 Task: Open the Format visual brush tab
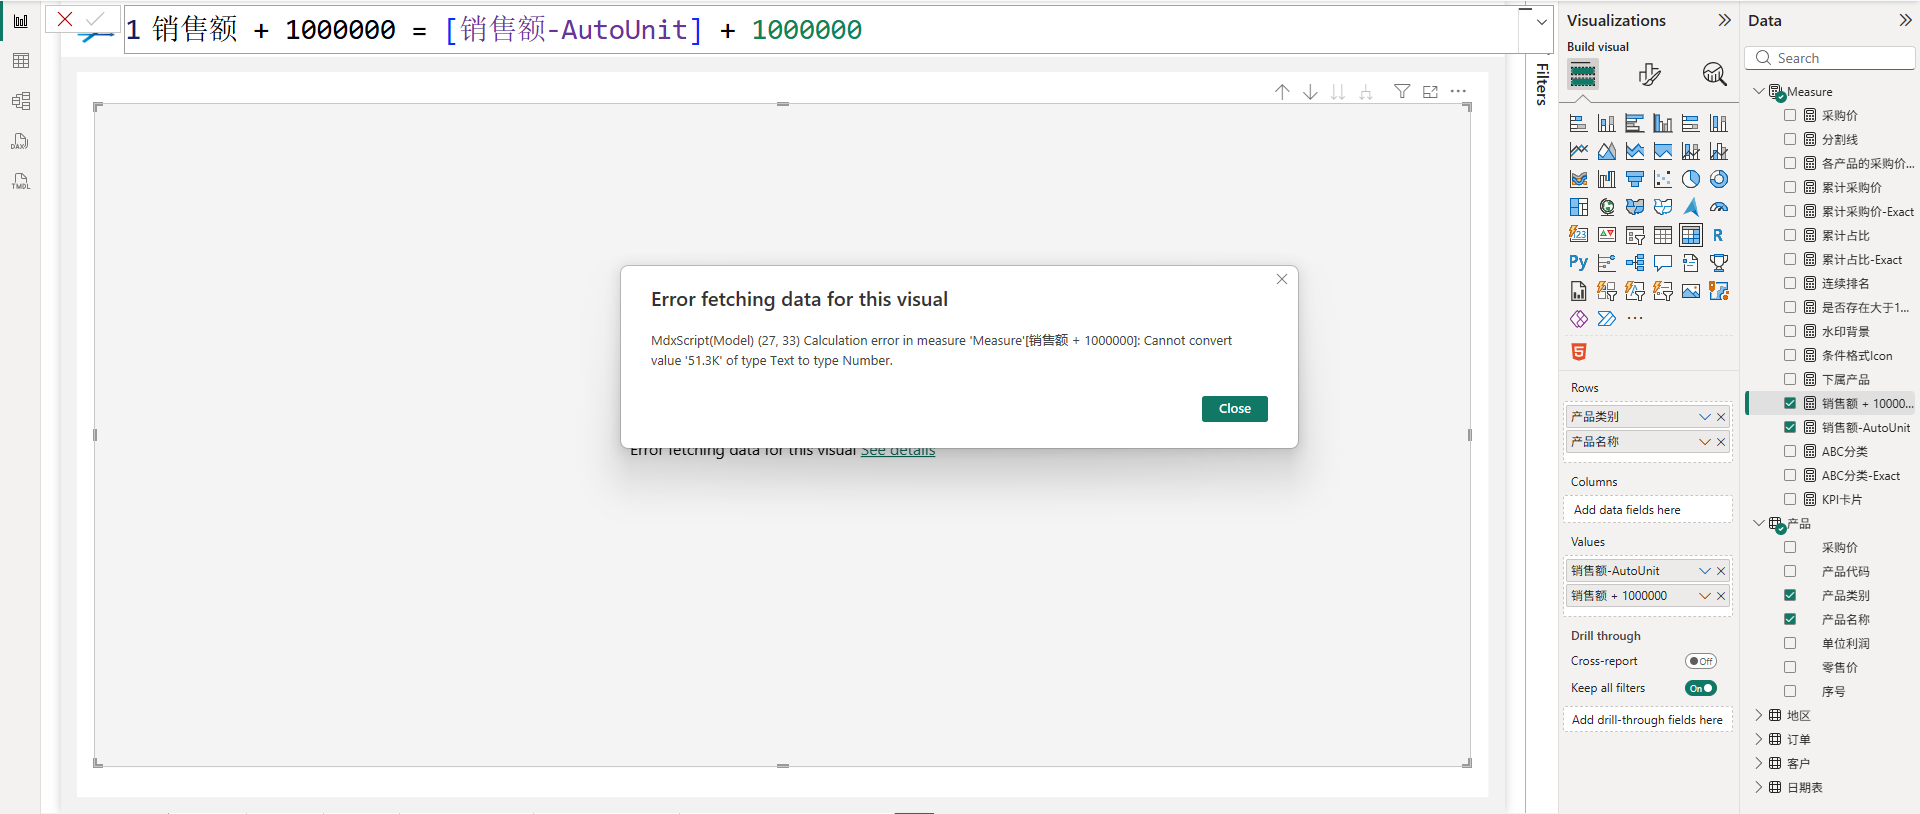click(x=1649, y=75)
